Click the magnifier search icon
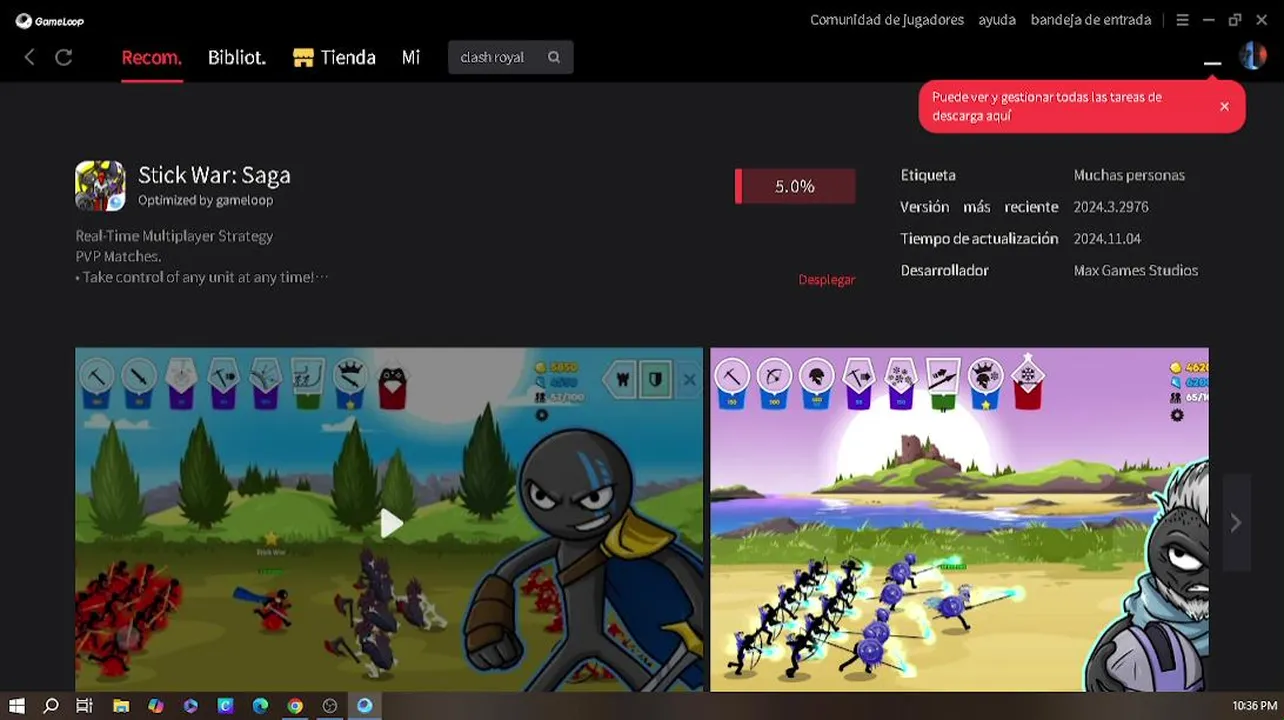Image resolution: width=1284 pixels, height=720 pixels. point(554,57)
